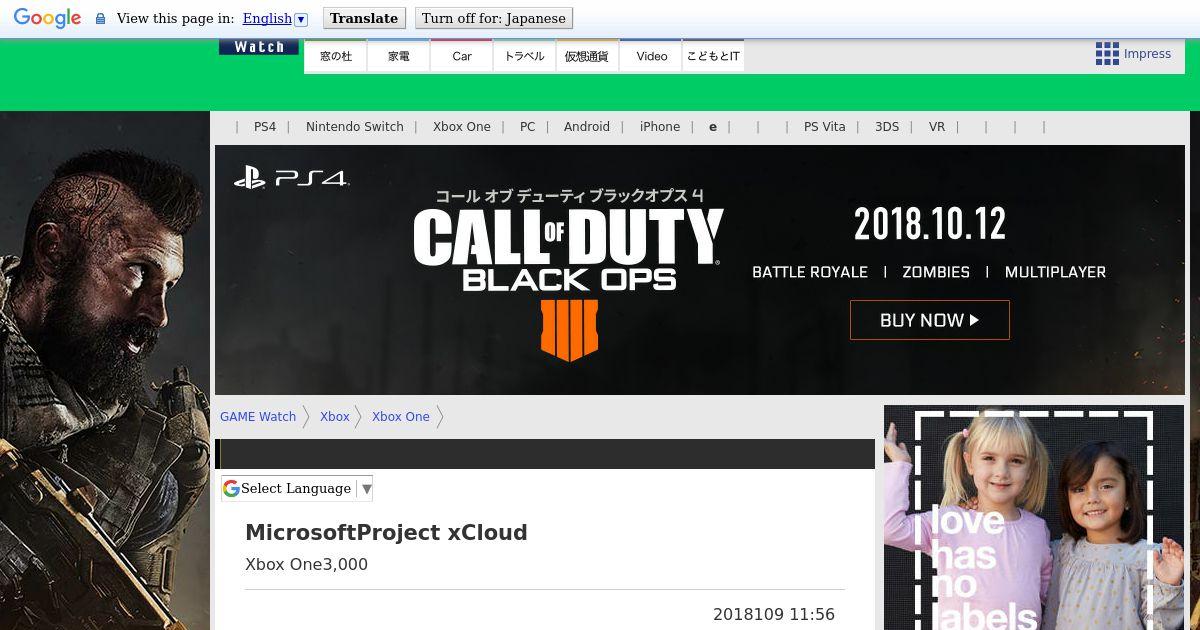Click the BATTLE ROYALE text in banner
The image size is (1200, 630).
pyautogui.click(x=810, y=272)
